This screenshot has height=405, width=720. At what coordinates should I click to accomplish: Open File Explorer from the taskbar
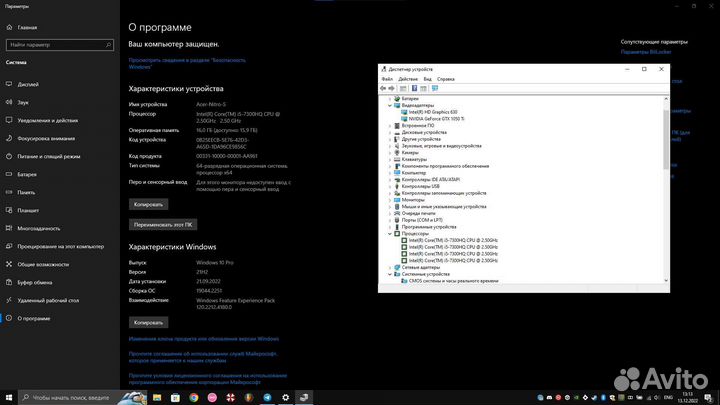(157, 397)
